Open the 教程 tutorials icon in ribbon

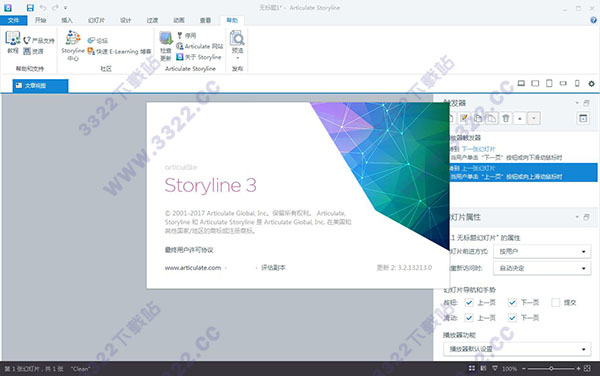point(13,42)
